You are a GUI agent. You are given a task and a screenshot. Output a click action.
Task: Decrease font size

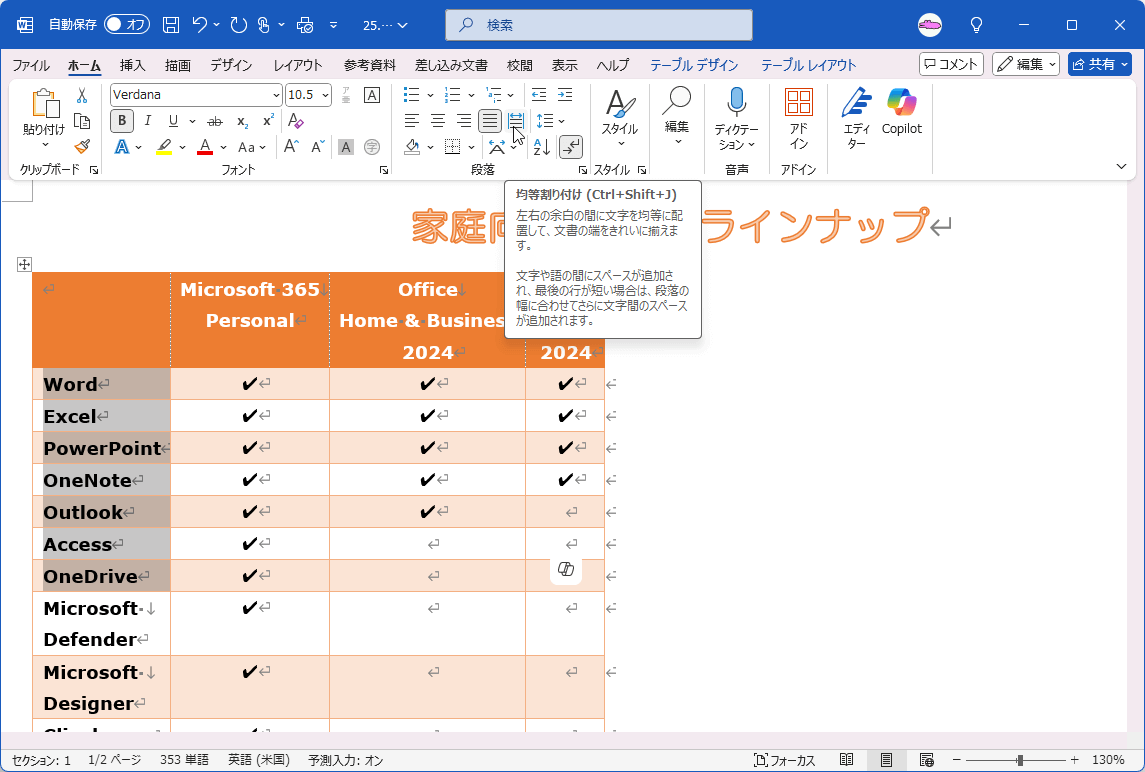point(318,147)
